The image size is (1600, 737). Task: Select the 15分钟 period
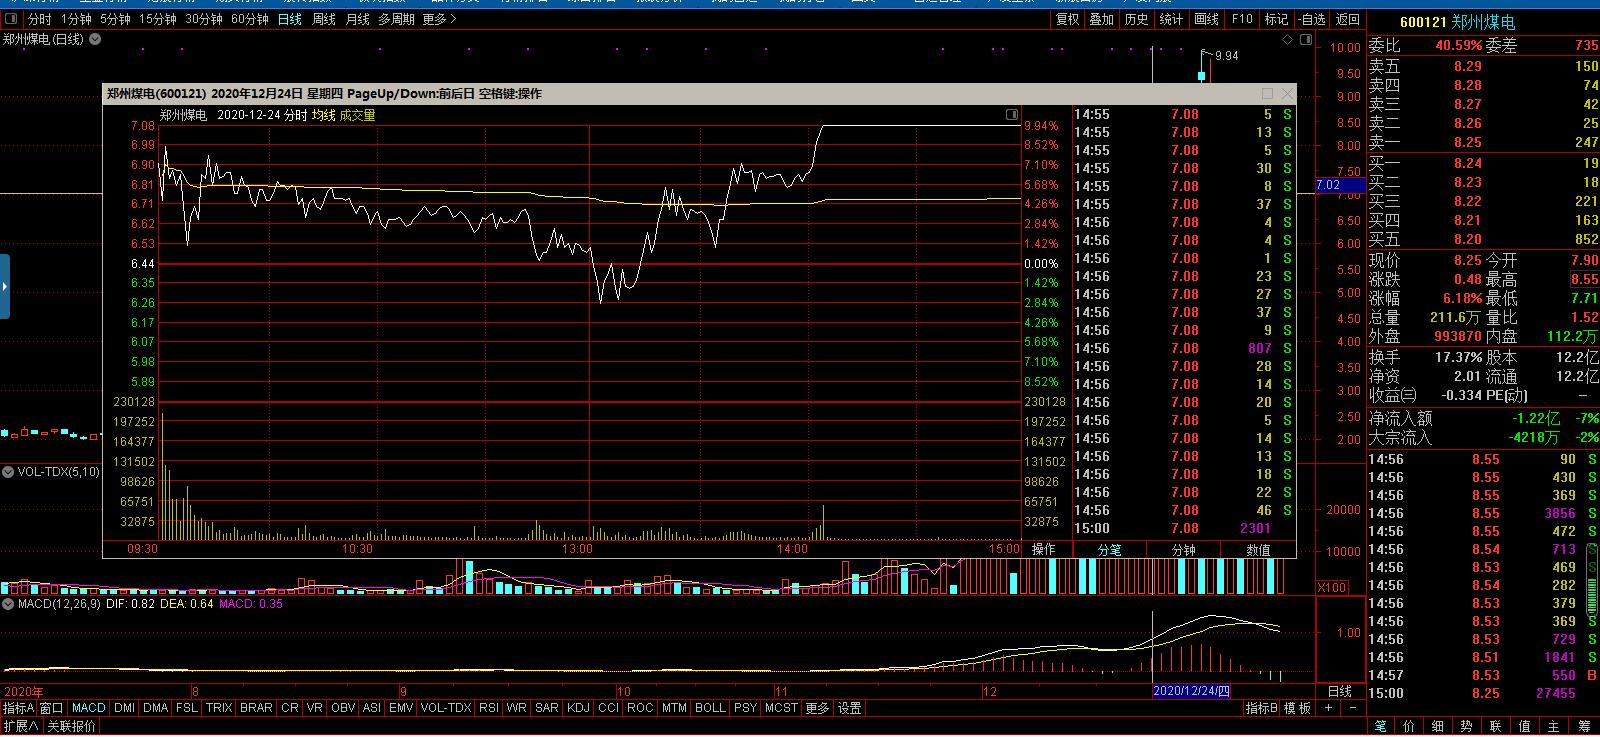click(x=158, y=19)
